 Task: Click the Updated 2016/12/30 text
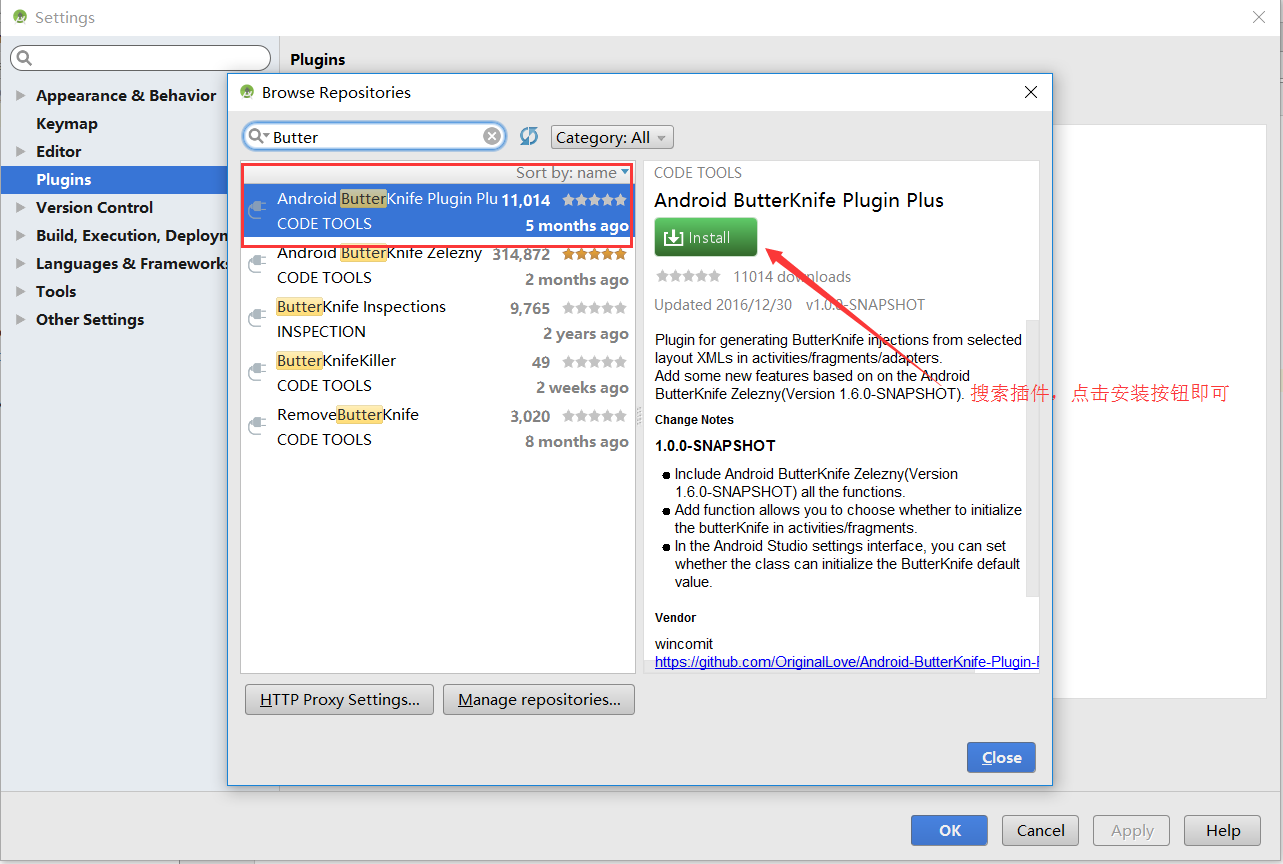[x=721, y=304]
